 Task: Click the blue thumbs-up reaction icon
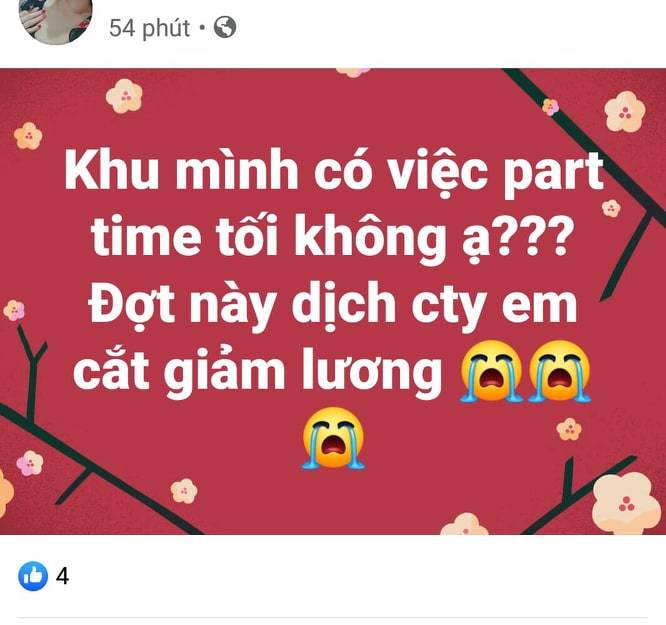33,576
